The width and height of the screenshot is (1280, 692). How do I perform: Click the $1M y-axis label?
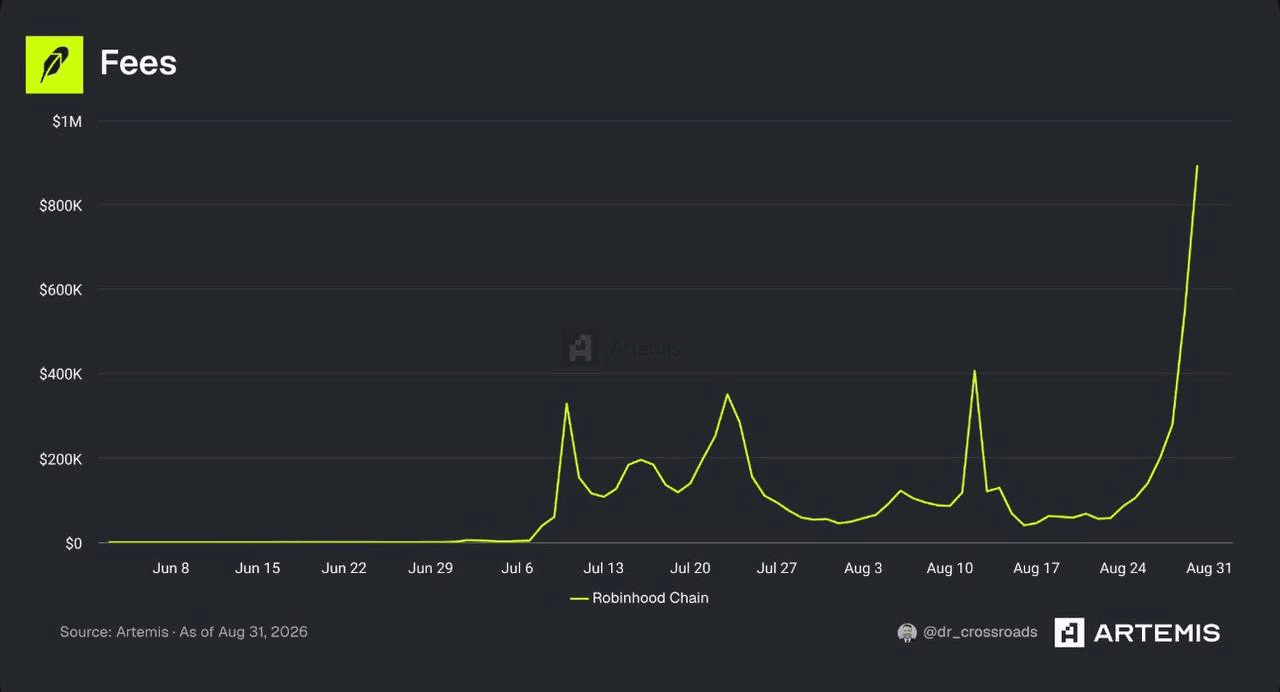pos(67,121)
